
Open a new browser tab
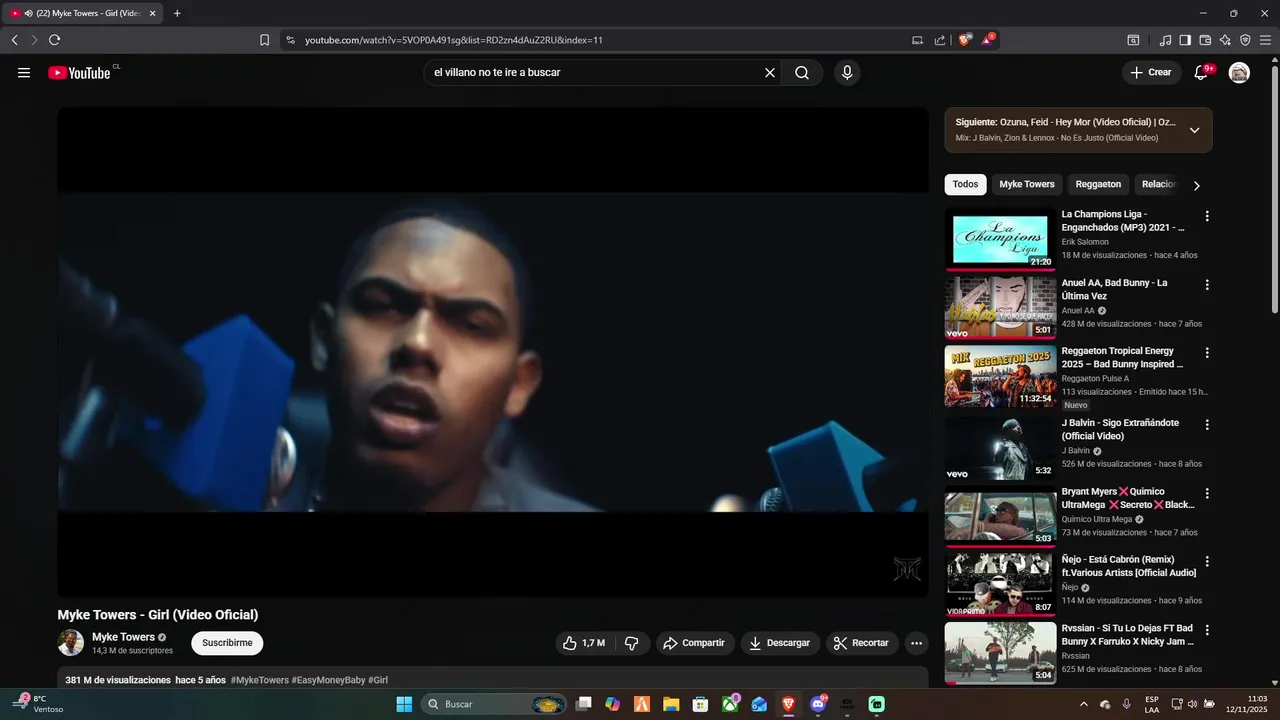coord(177,13)
